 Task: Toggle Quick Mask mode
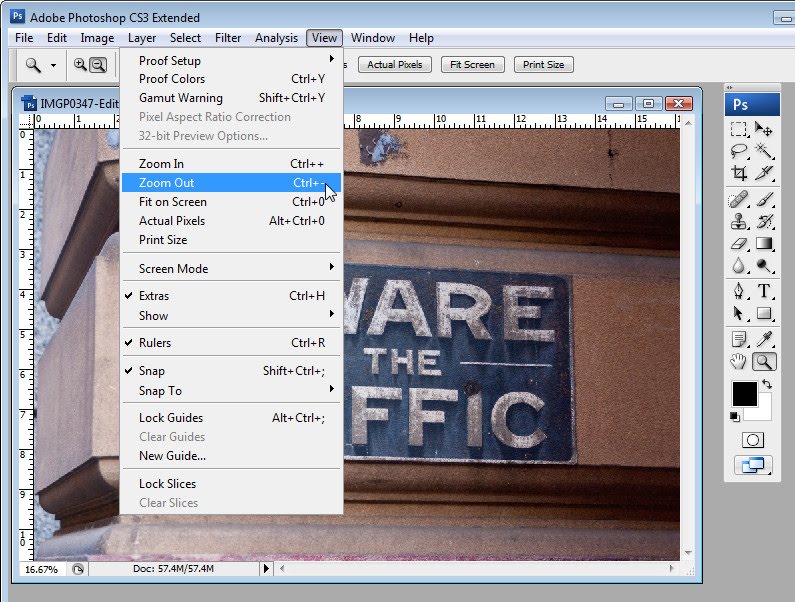point(752,440)
